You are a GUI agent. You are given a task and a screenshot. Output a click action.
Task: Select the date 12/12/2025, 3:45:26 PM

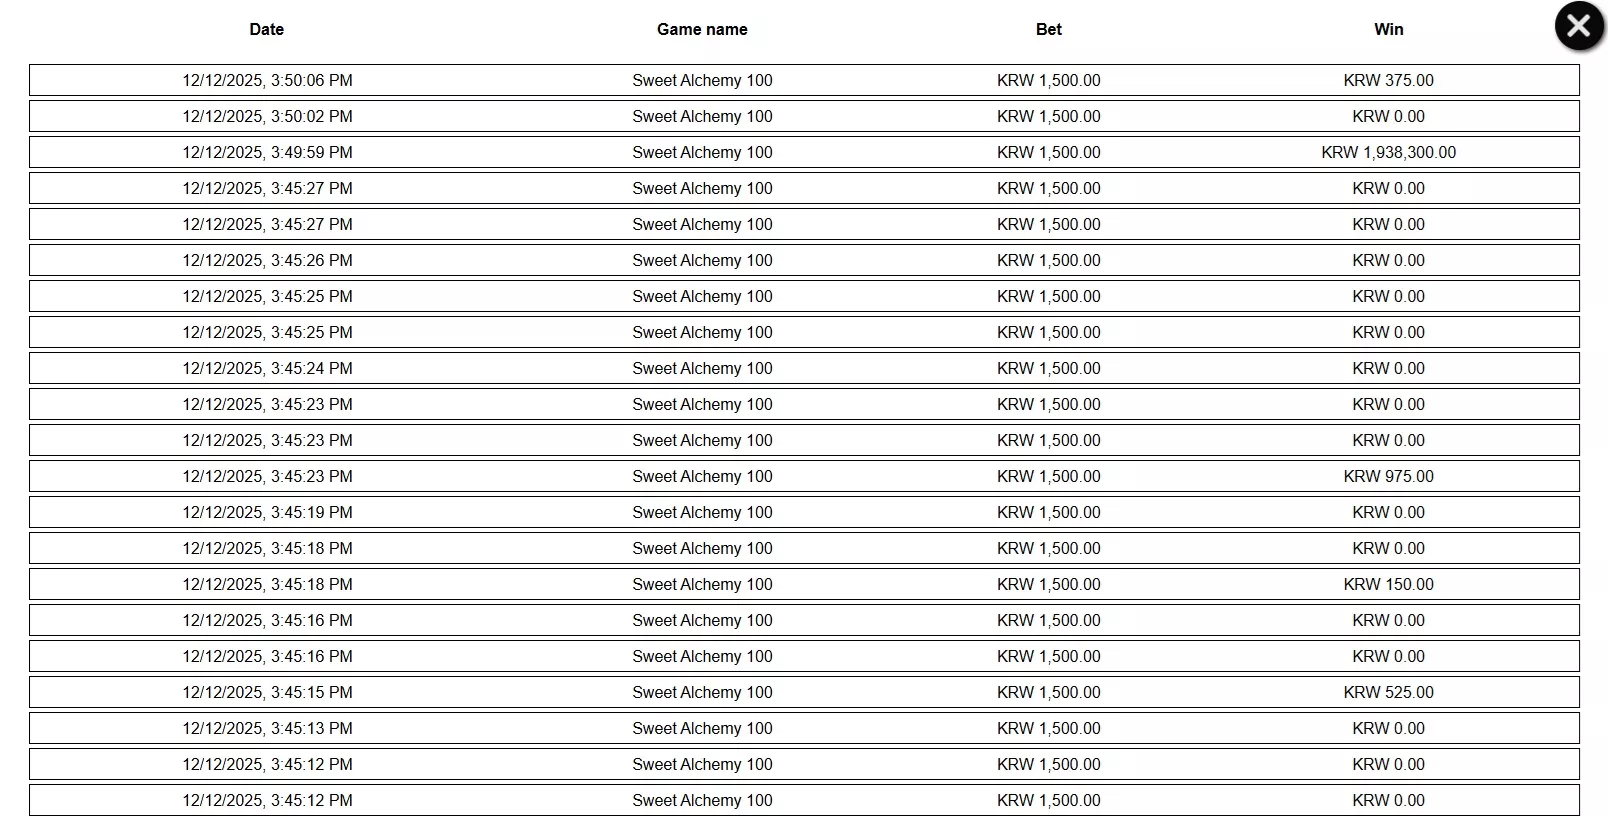(x=267, y=260)
